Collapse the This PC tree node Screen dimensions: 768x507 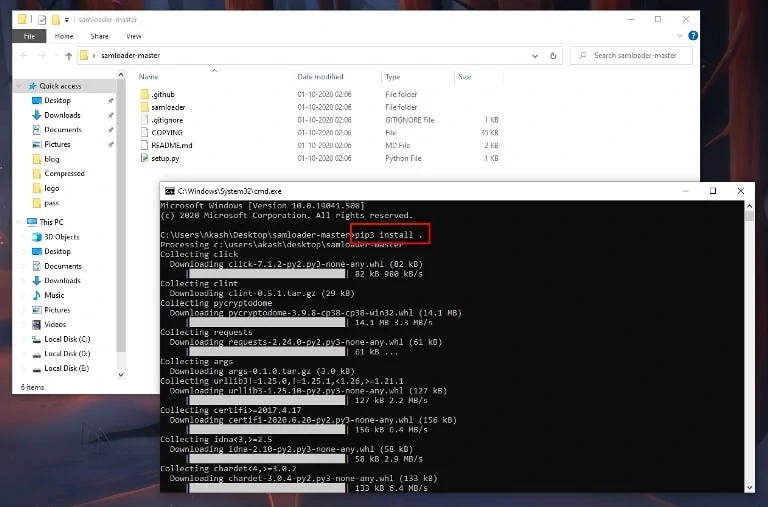coord(19,222)
